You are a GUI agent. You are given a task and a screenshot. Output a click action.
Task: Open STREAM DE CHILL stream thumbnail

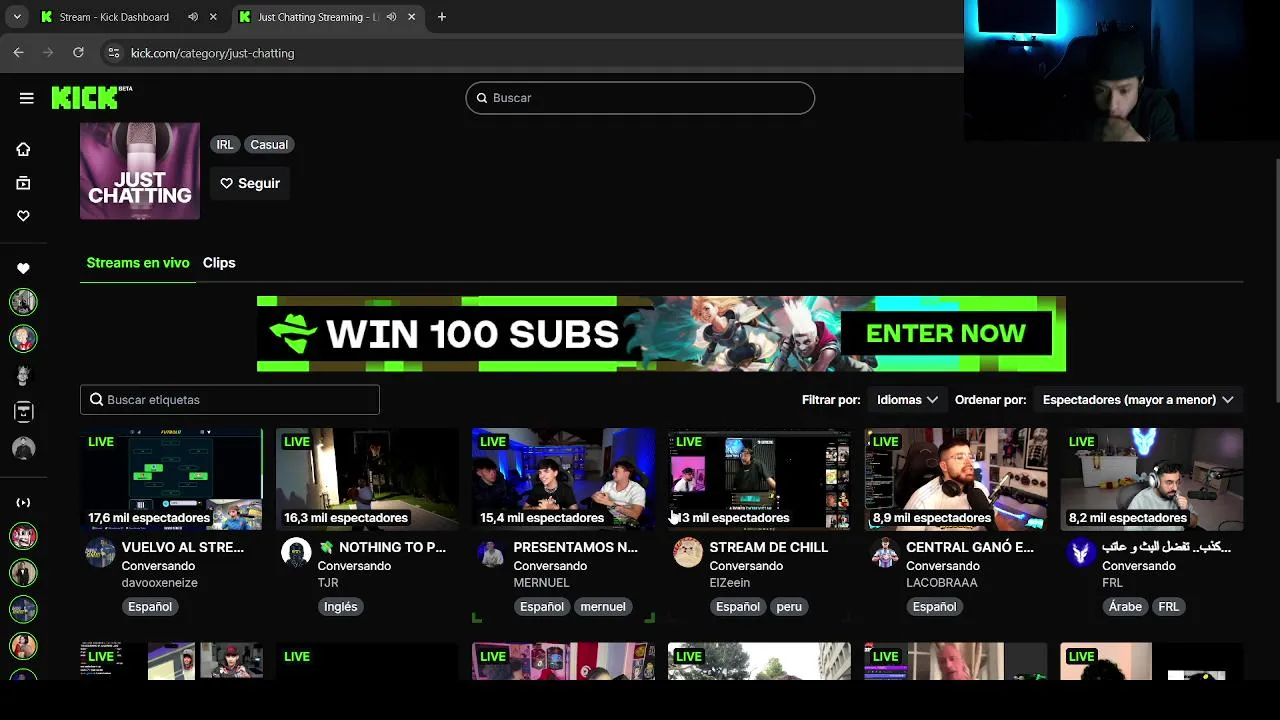[759, 479]
